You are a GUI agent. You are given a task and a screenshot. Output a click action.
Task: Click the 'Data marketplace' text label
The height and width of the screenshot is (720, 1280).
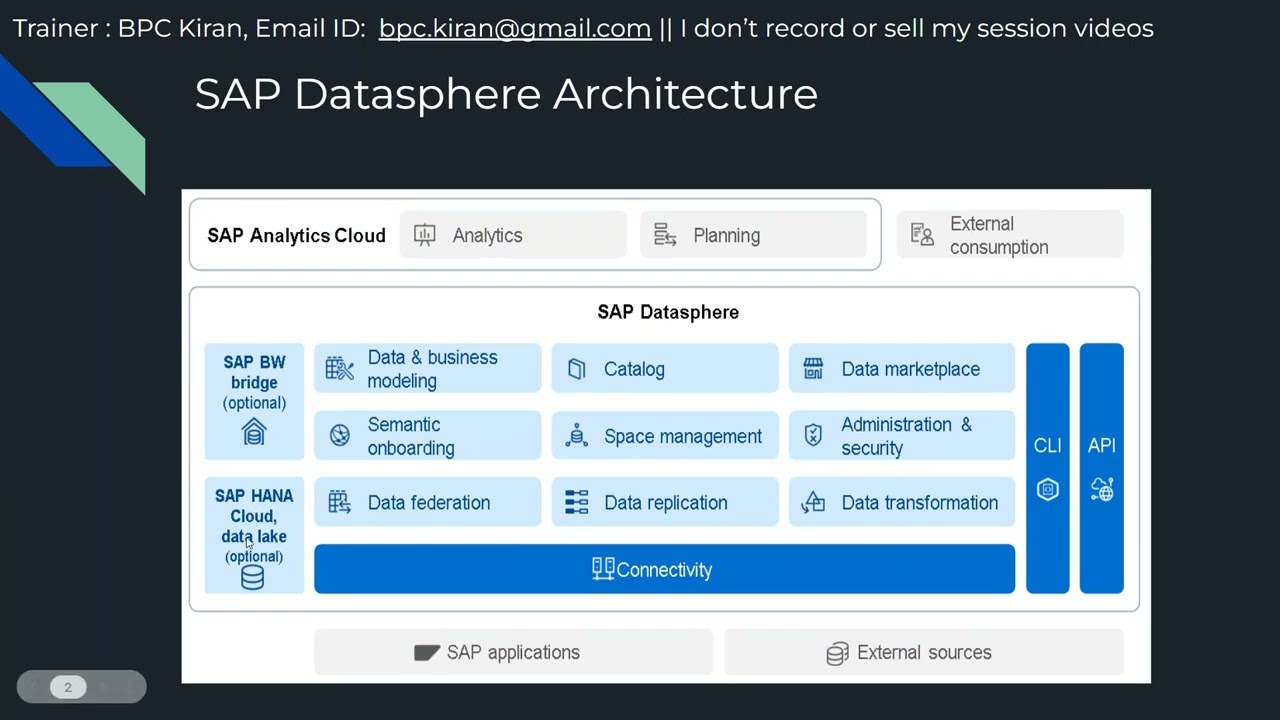coord(910,369)
